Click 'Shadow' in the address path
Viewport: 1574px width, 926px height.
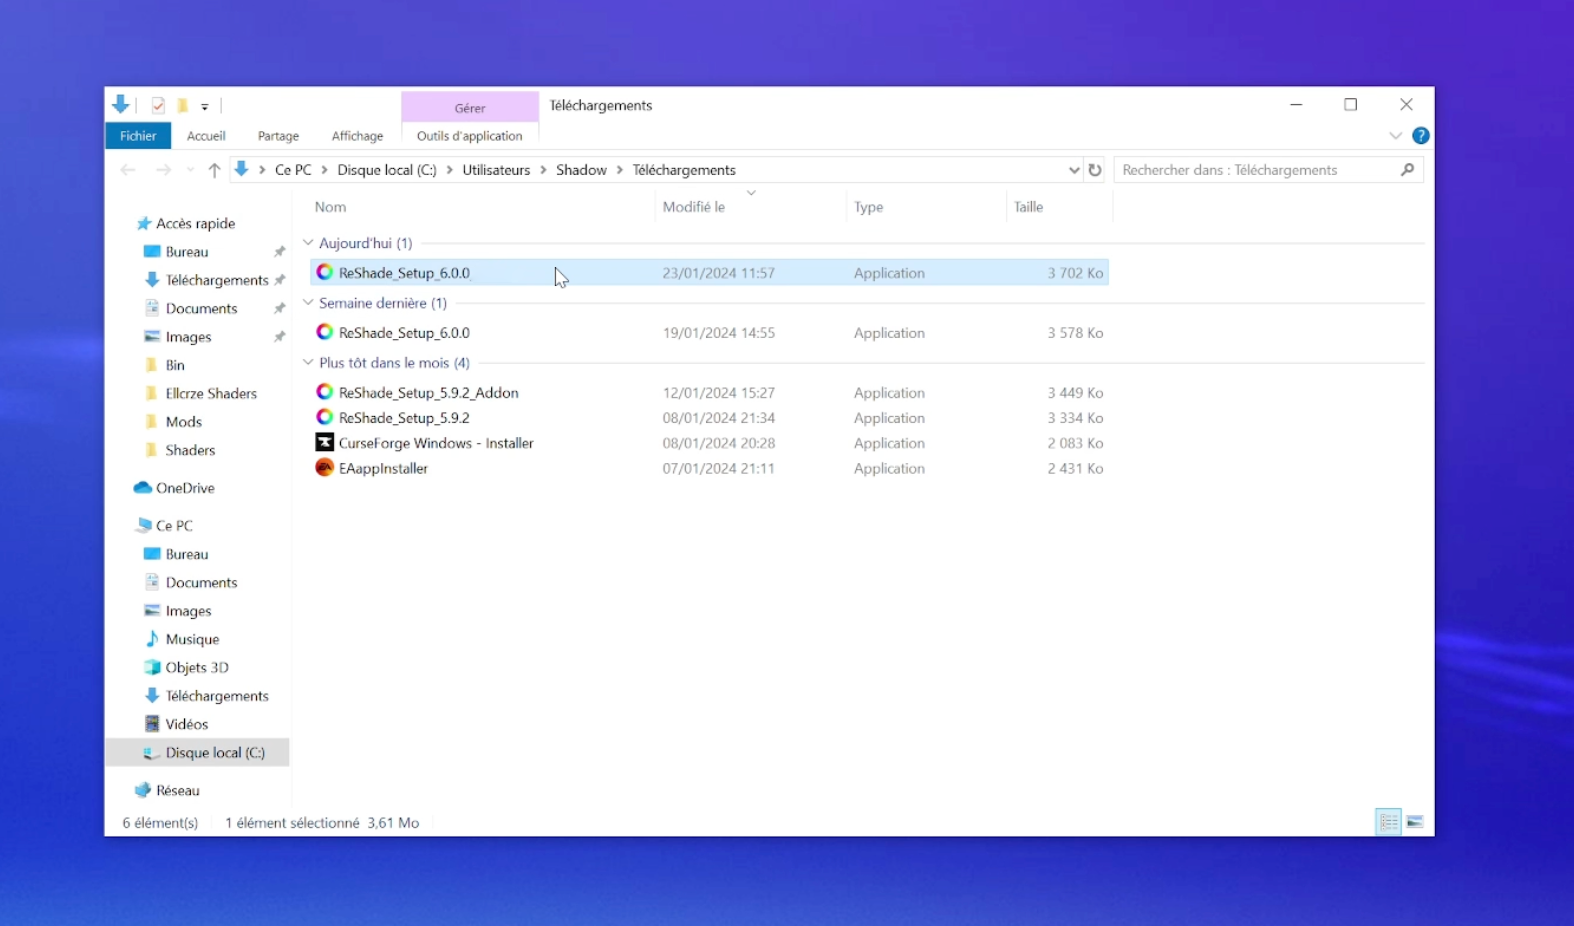click(x=581, y=170)
